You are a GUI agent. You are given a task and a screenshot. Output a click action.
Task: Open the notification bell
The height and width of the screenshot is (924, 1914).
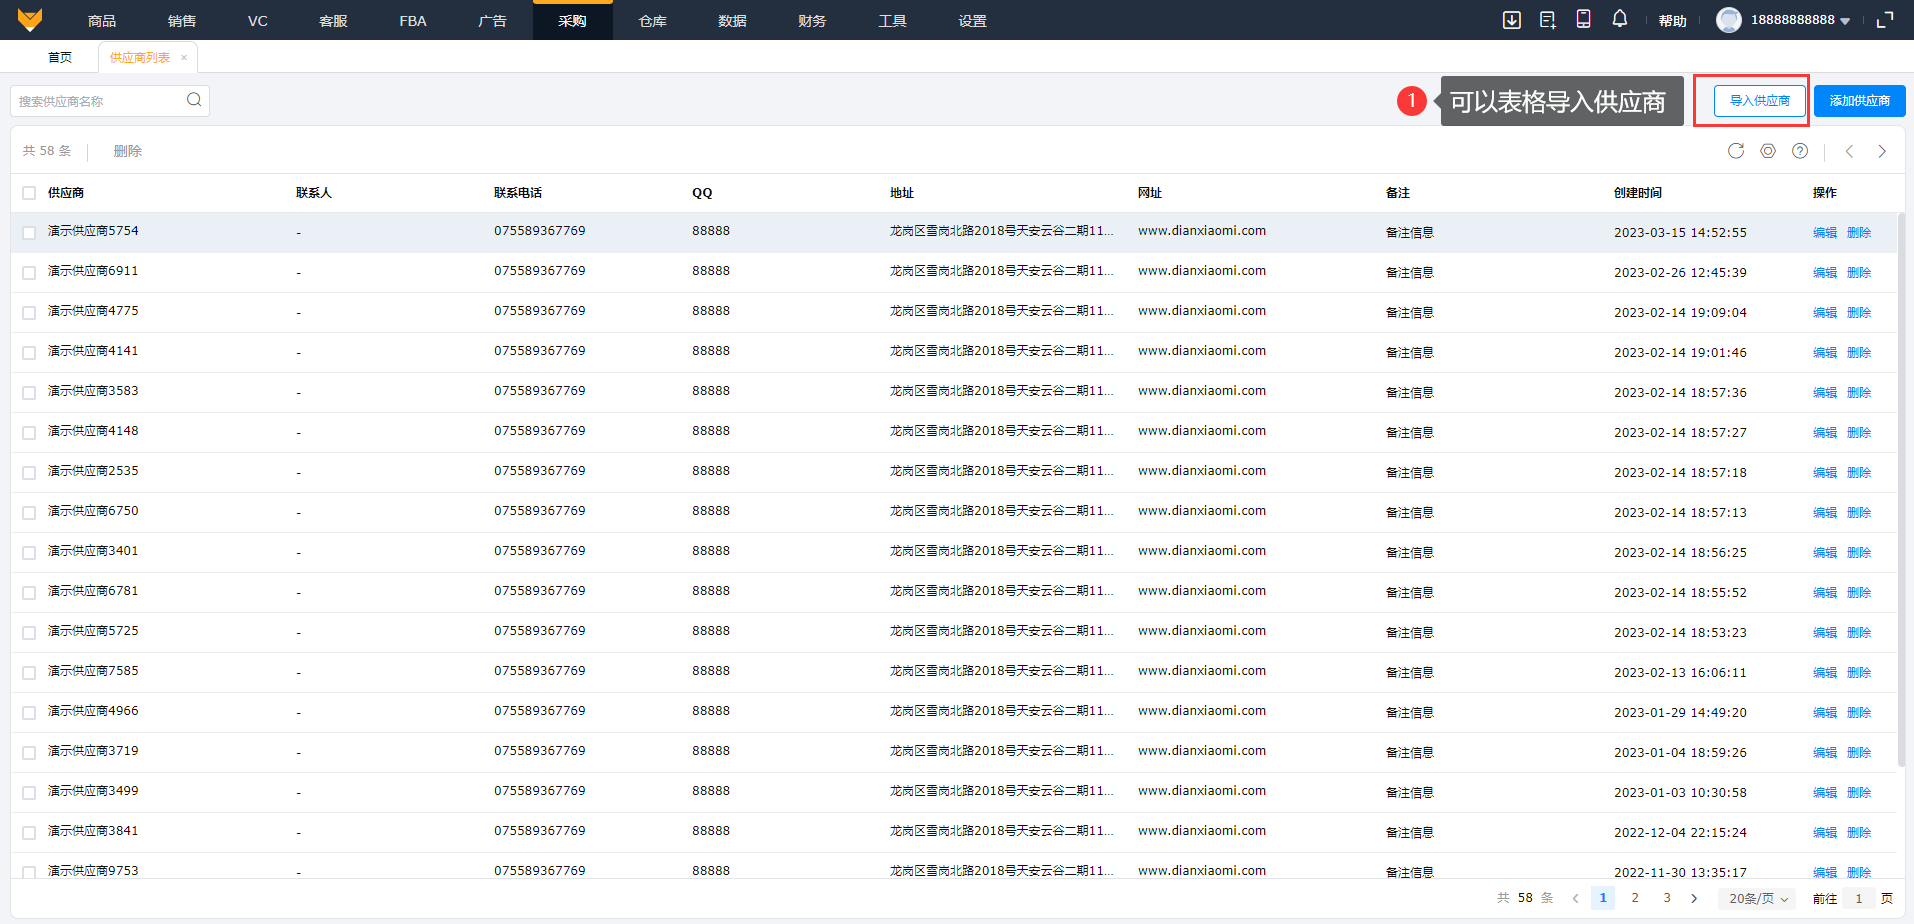1619,19
